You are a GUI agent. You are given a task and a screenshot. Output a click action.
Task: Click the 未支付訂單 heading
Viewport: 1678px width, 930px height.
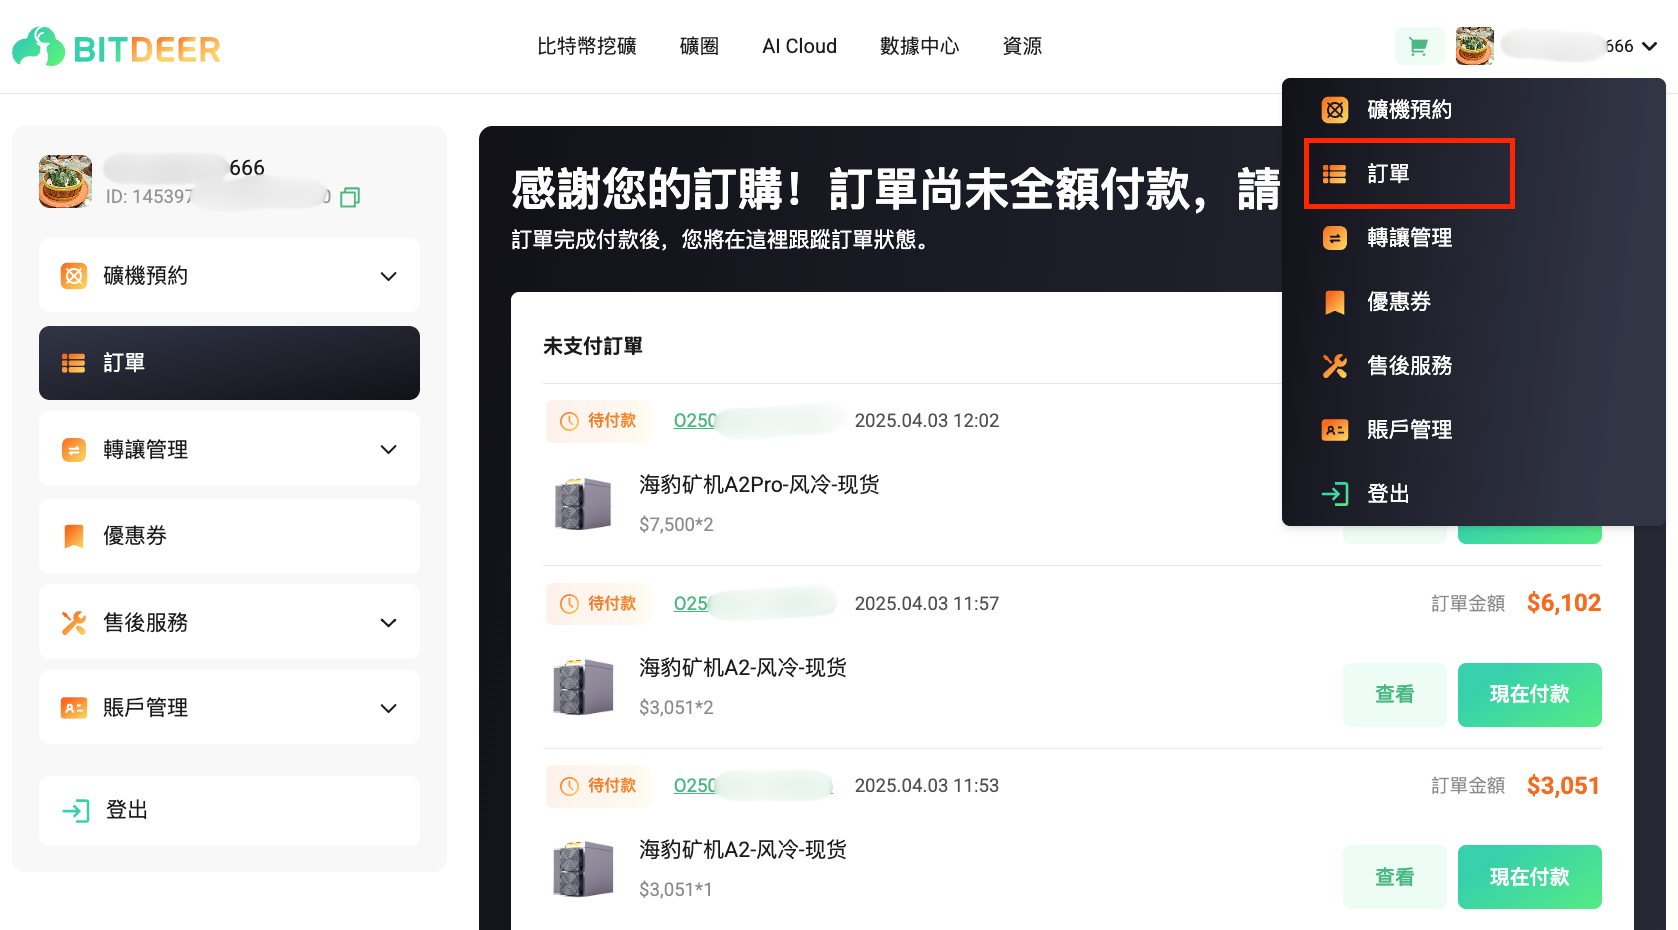tap(593, 346)
